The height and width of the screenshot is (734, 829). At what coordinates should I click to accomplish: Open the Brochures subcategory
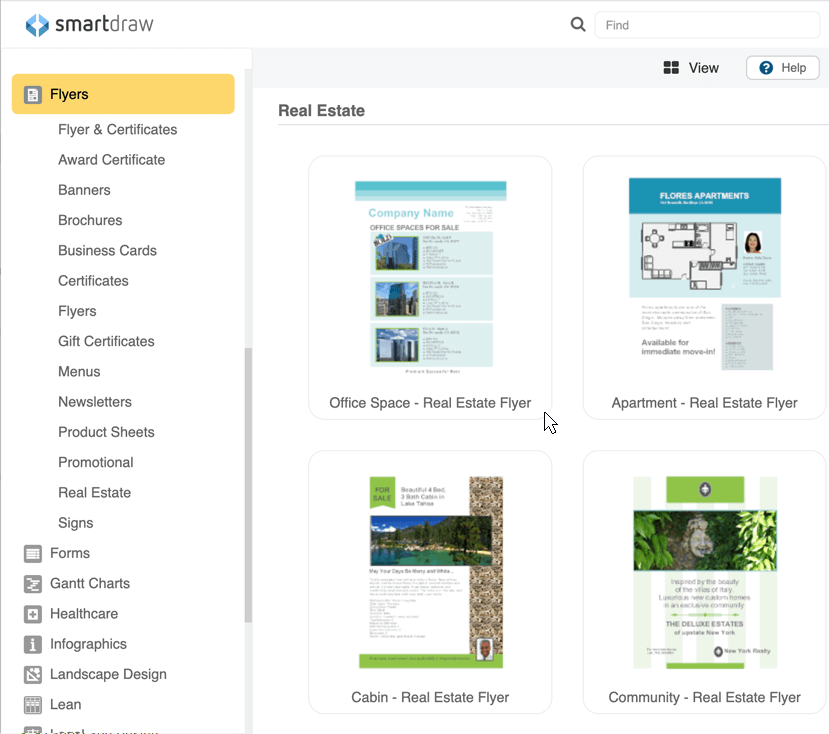(x=90, y=220)
